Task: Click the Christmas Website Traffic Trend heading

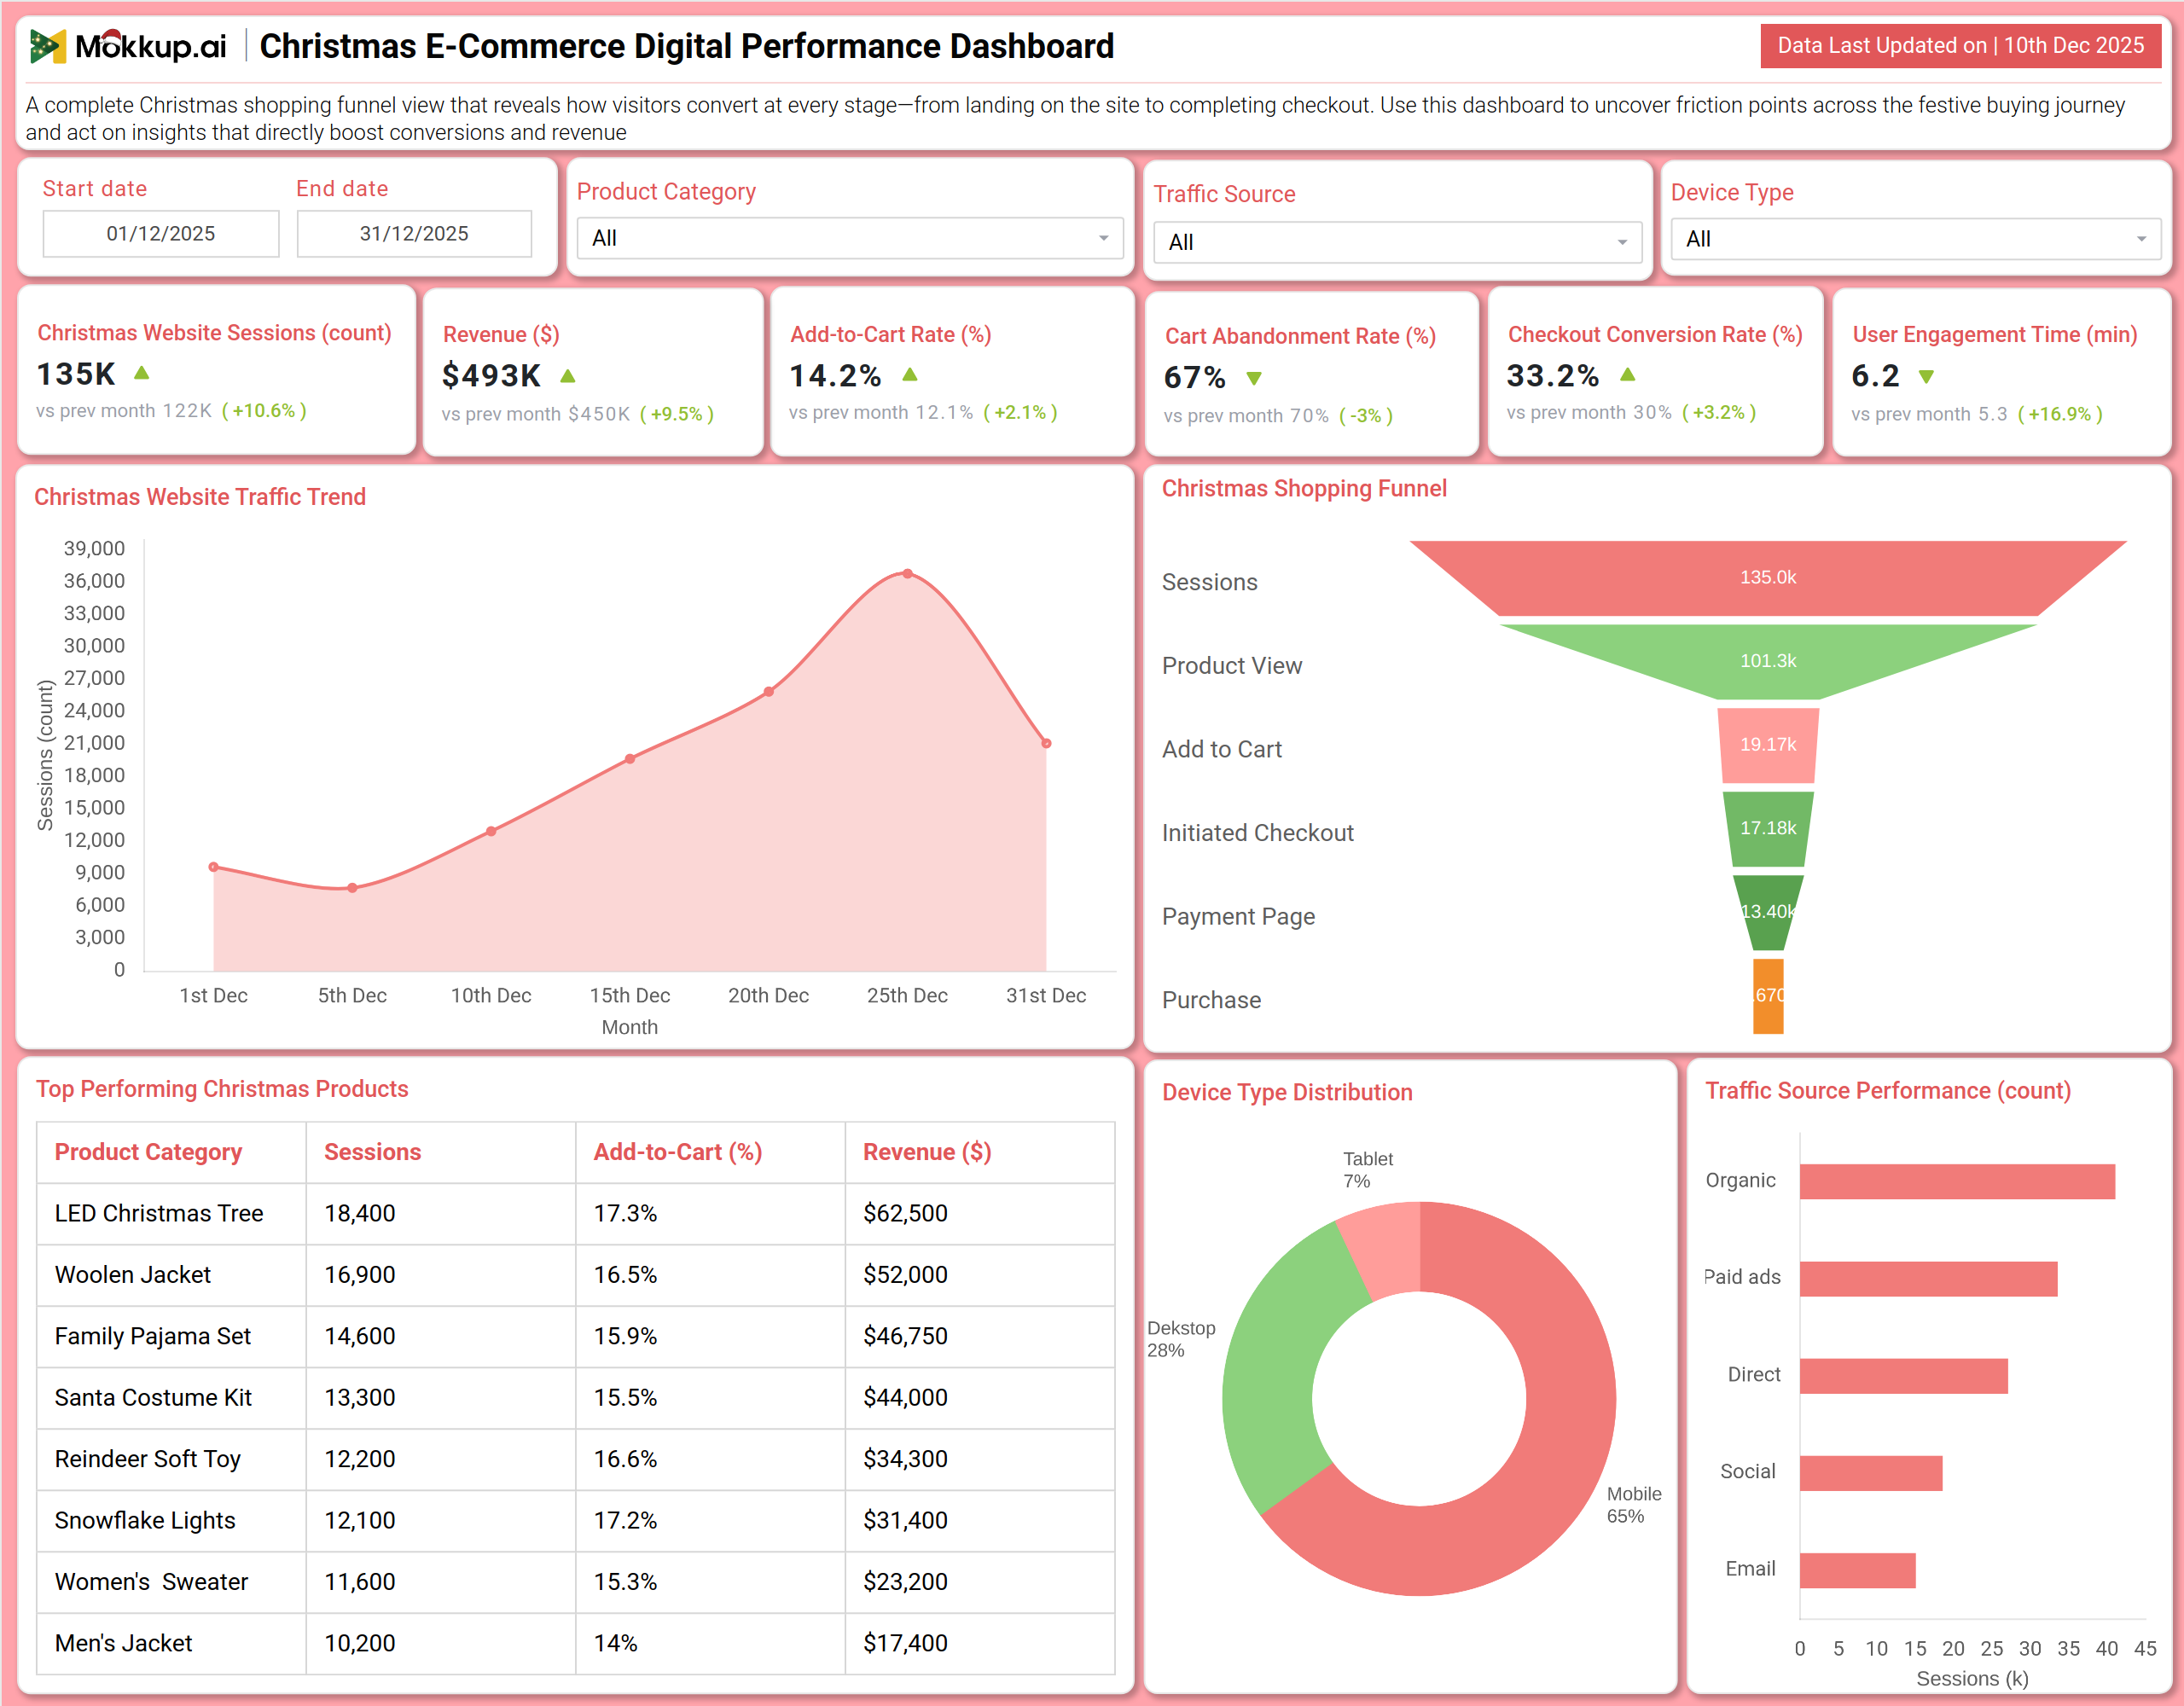Action: pyautogui.click(x=200, y=497)
